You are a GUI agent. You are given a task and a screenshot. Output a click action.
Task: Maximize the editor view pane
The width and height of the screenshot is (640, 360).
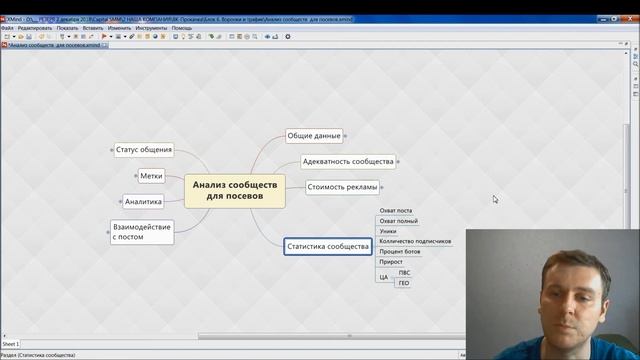click(x=626, y=44)
